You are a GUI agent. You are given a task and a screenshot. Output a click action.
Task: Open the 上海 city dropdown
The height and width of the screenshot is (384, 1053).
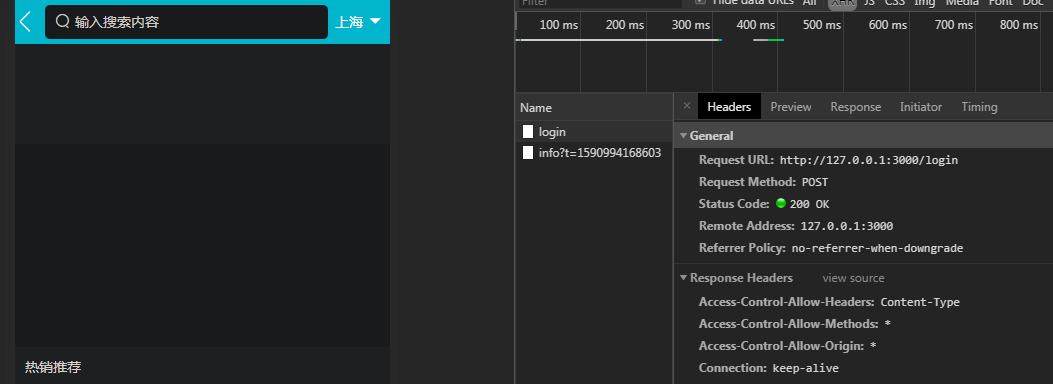pyautogui.click(x=358, y=22)
